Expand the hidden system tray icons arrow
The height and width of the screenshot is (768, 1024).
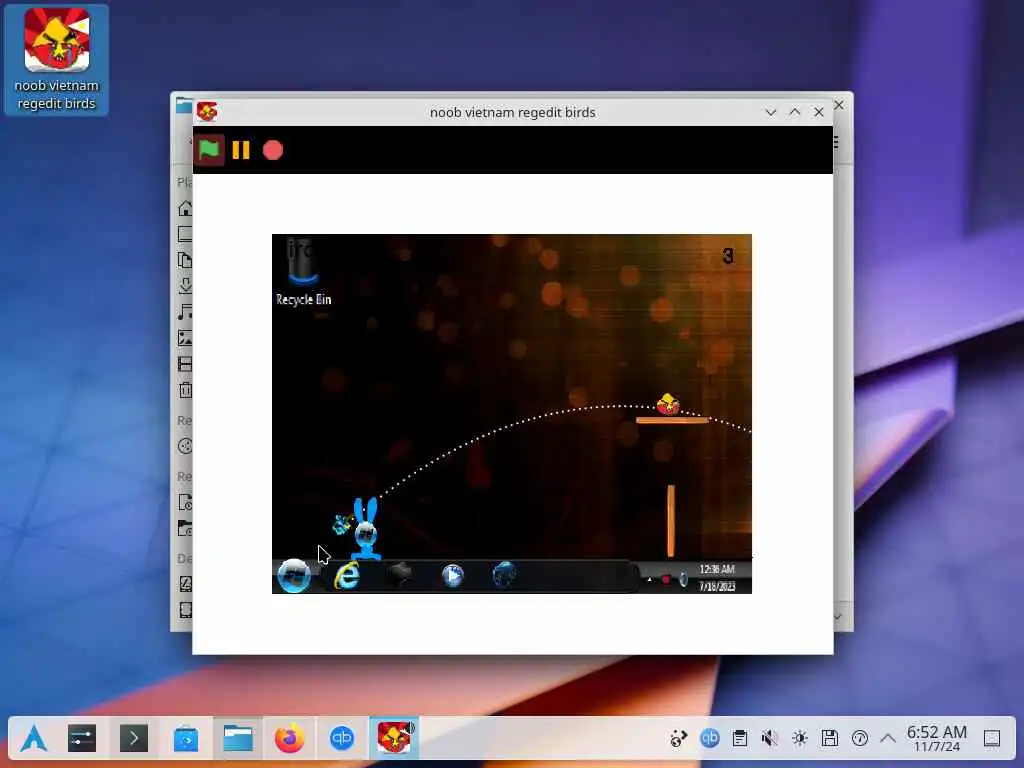coord(888,739)
